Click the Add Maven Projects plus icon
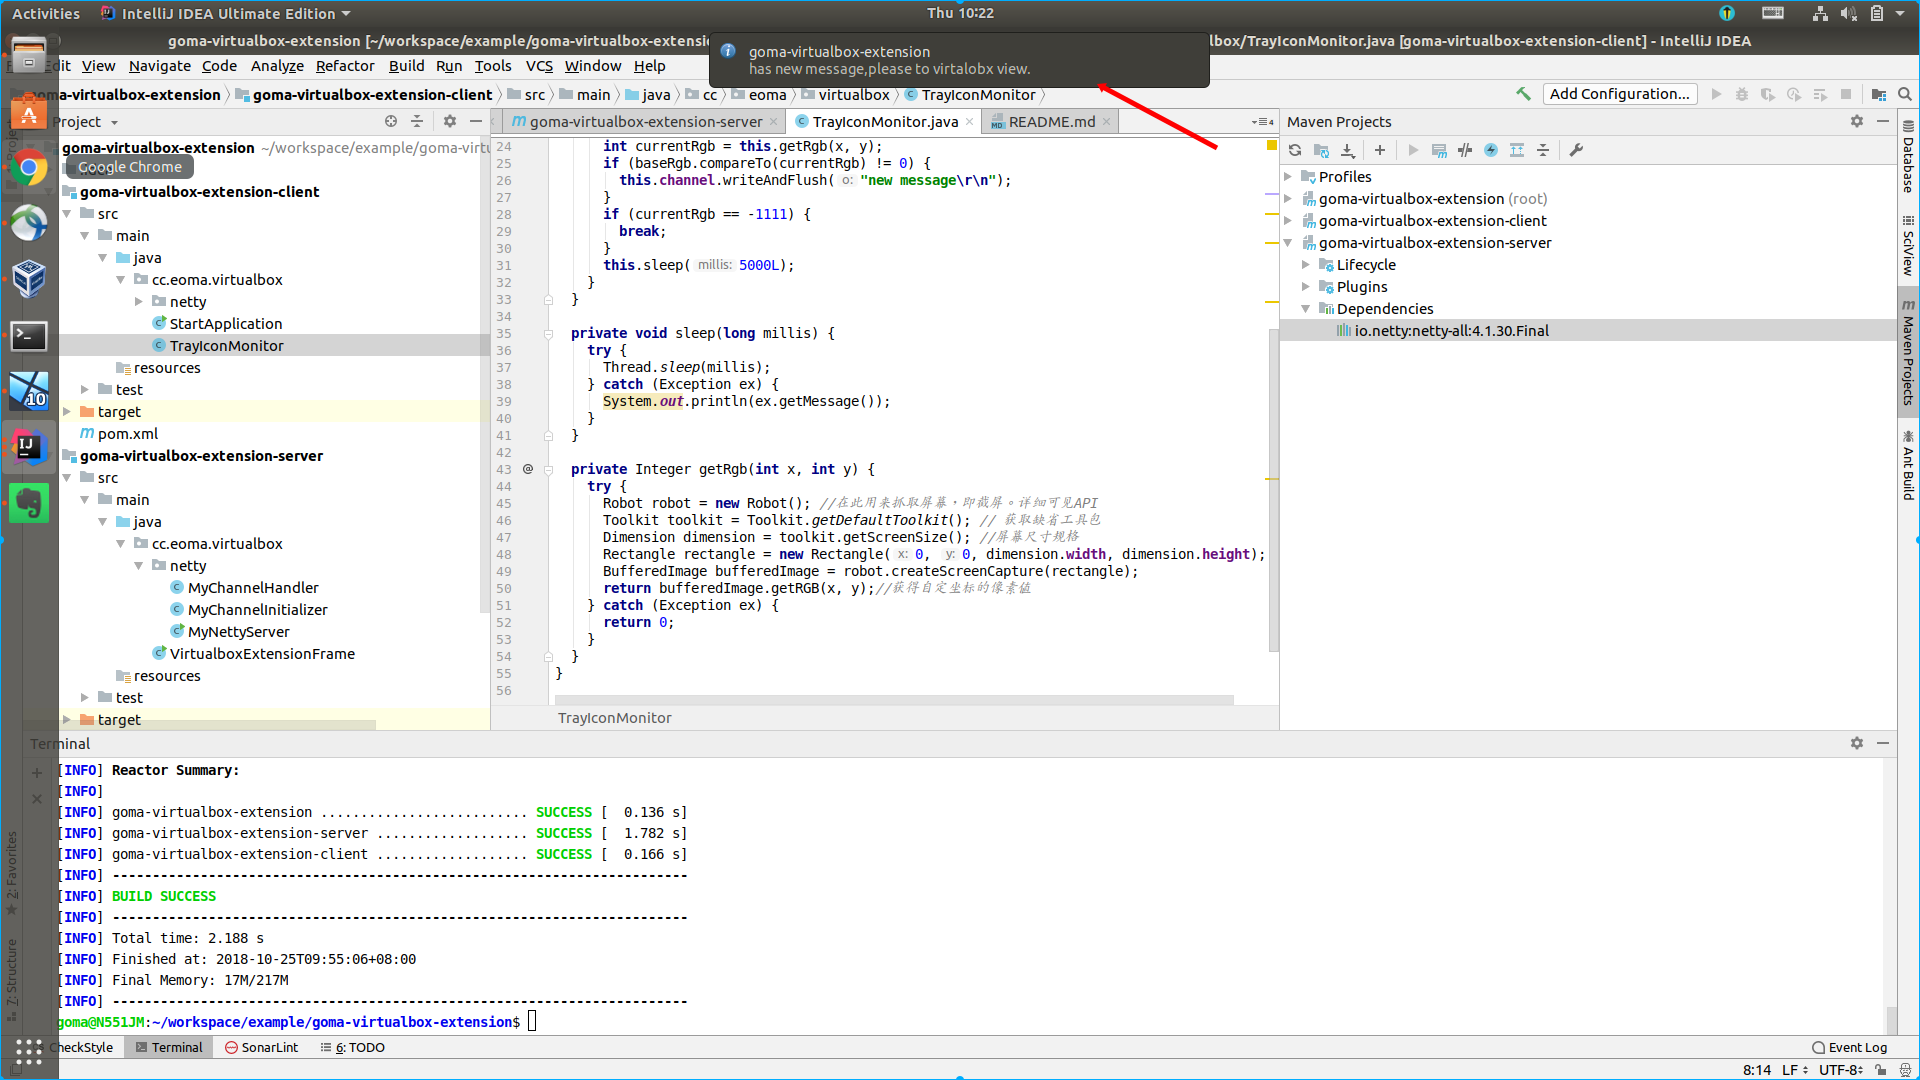Image resolution: width=1920 pixels, height=1080 pixels. click(x=1380, y=150)
